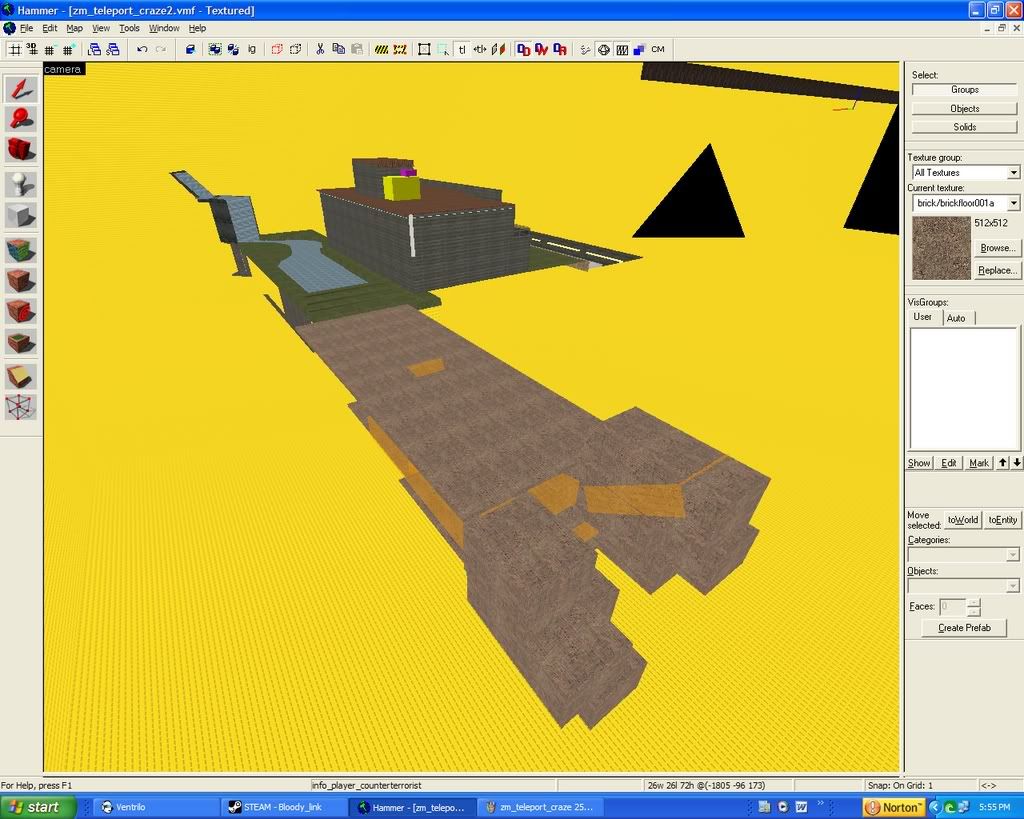Open Ventrilo from the taskbar

pyautogui.click(x=150, y=807)
